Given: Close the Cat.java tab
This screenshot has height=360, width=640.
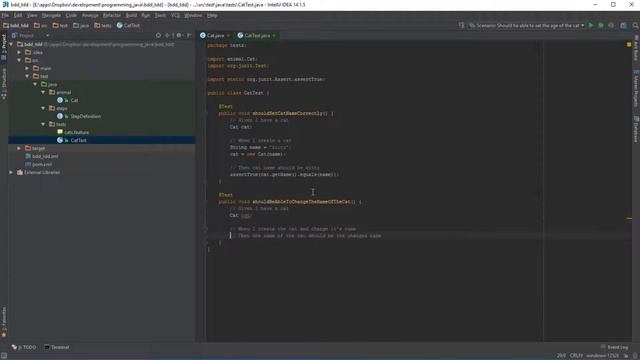Looking at the screenshot, I should [229, 36].
